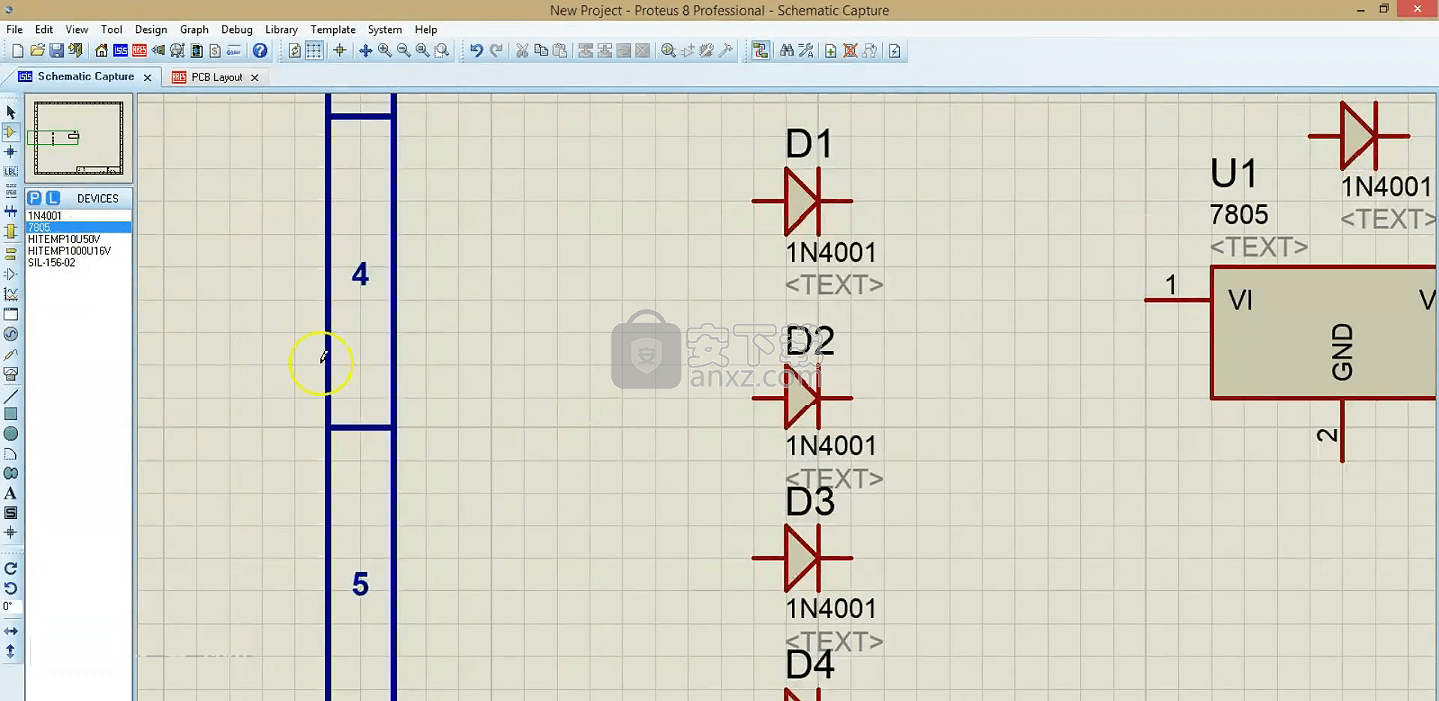Viewport: 1439px width, 701px height.
Task: Click the P pick devices button
Action: click(x=34, y=198)
